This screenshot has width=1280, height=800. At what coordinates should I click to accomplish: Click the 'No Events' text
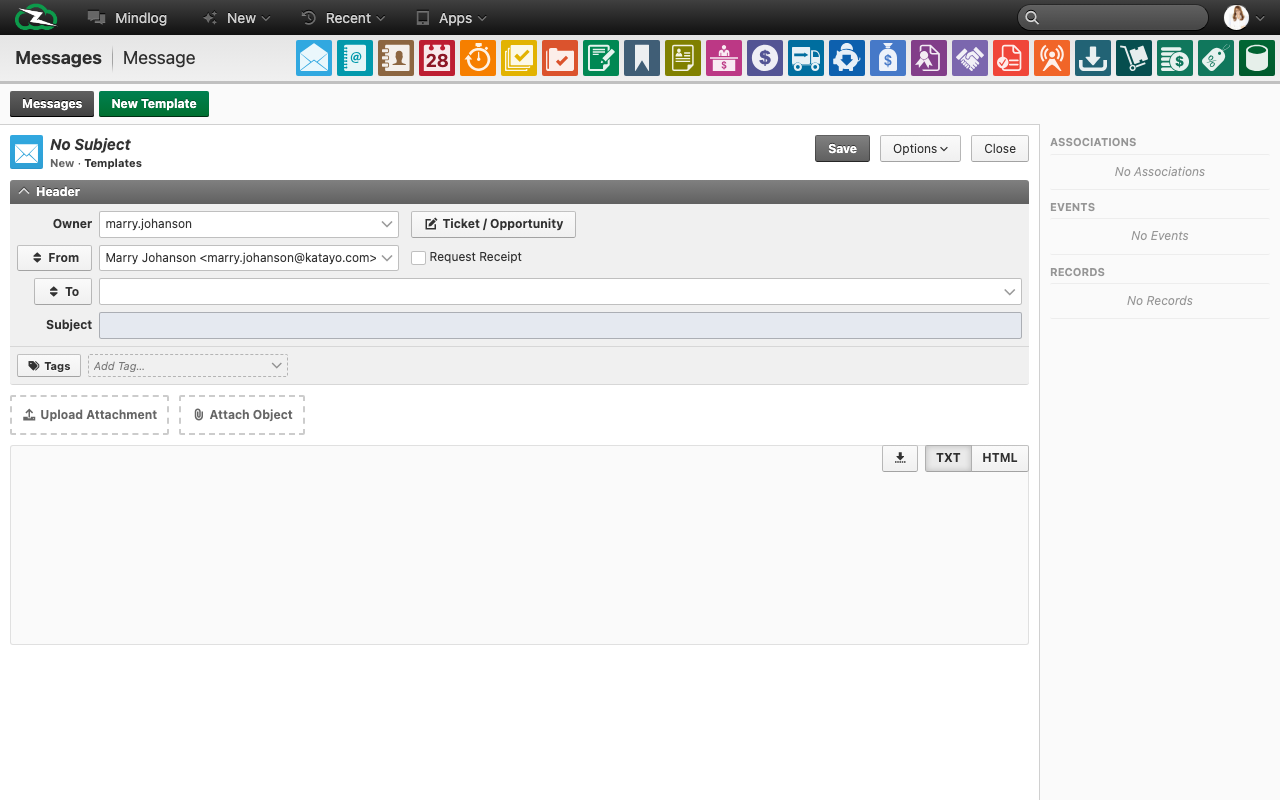(x=1160, y=236)
